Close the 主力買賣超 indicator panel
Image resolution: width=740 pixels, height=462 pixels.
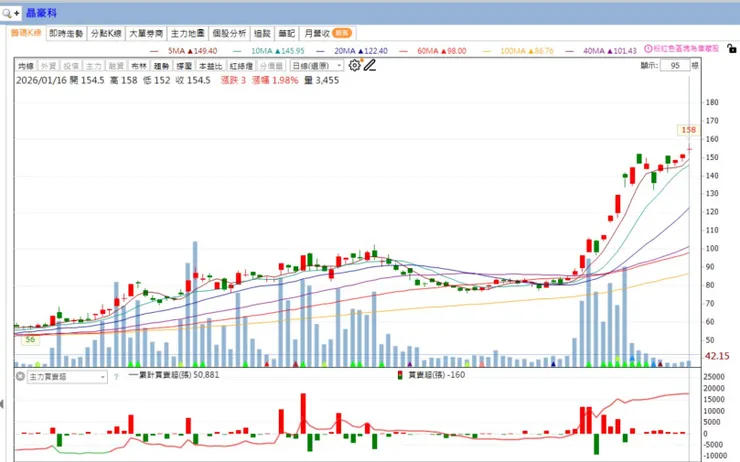pyautogui.click(x=20, y=376)
